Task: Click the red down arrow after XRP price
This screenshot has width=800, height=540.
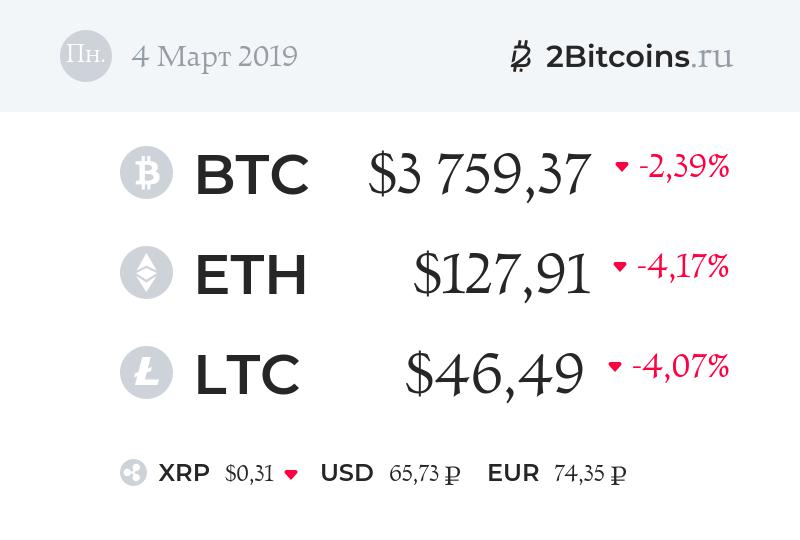Action: coord(291,474)
